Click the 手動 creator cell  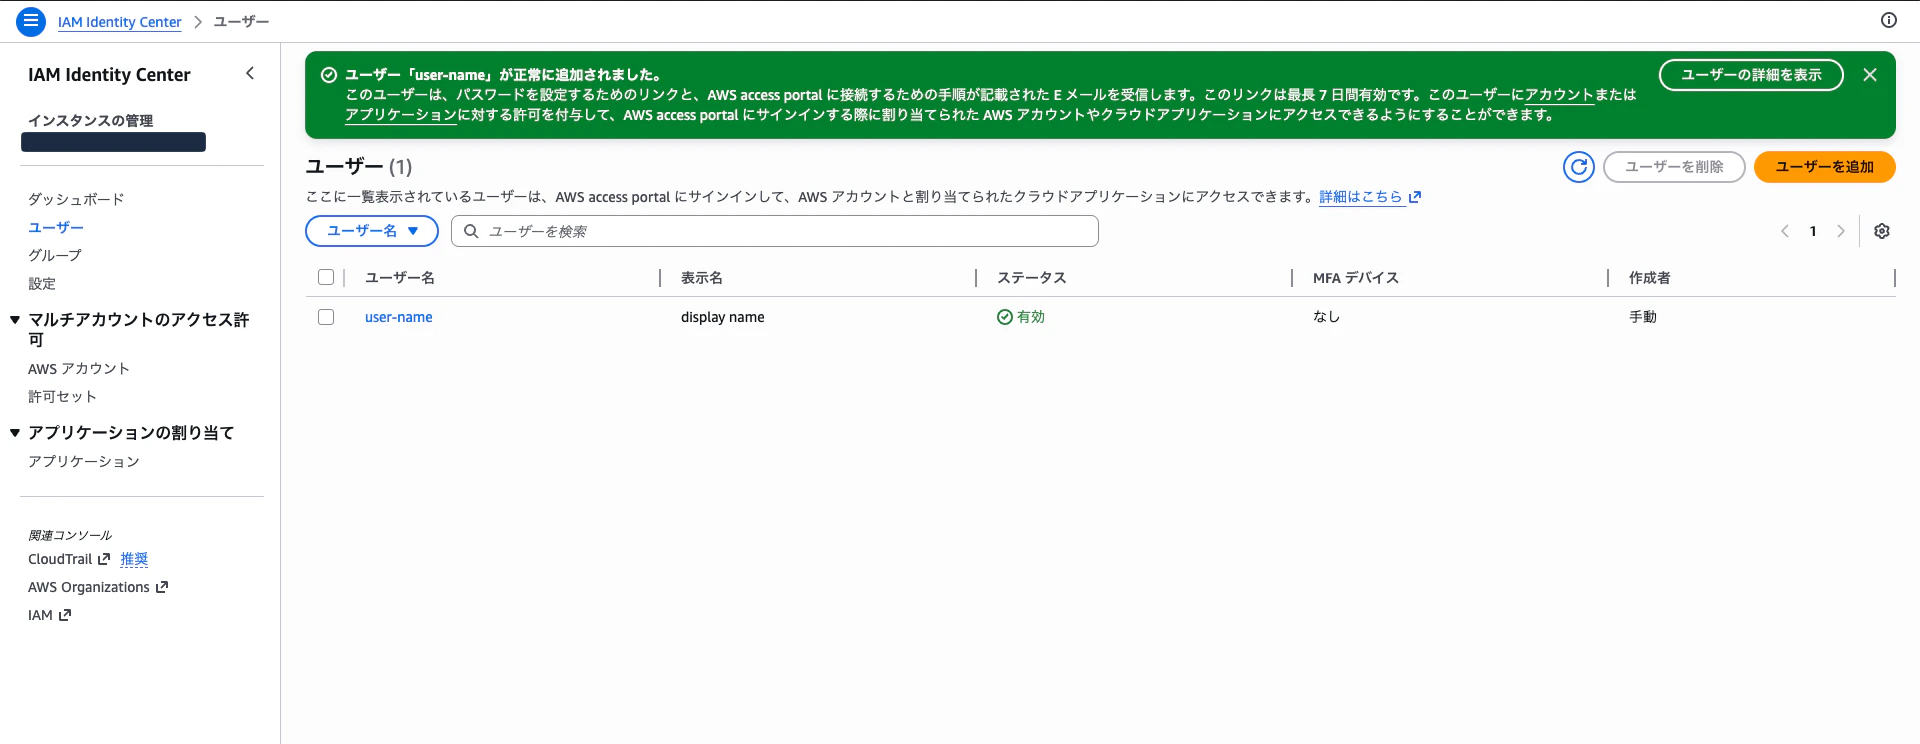[x=1643, y=317]
